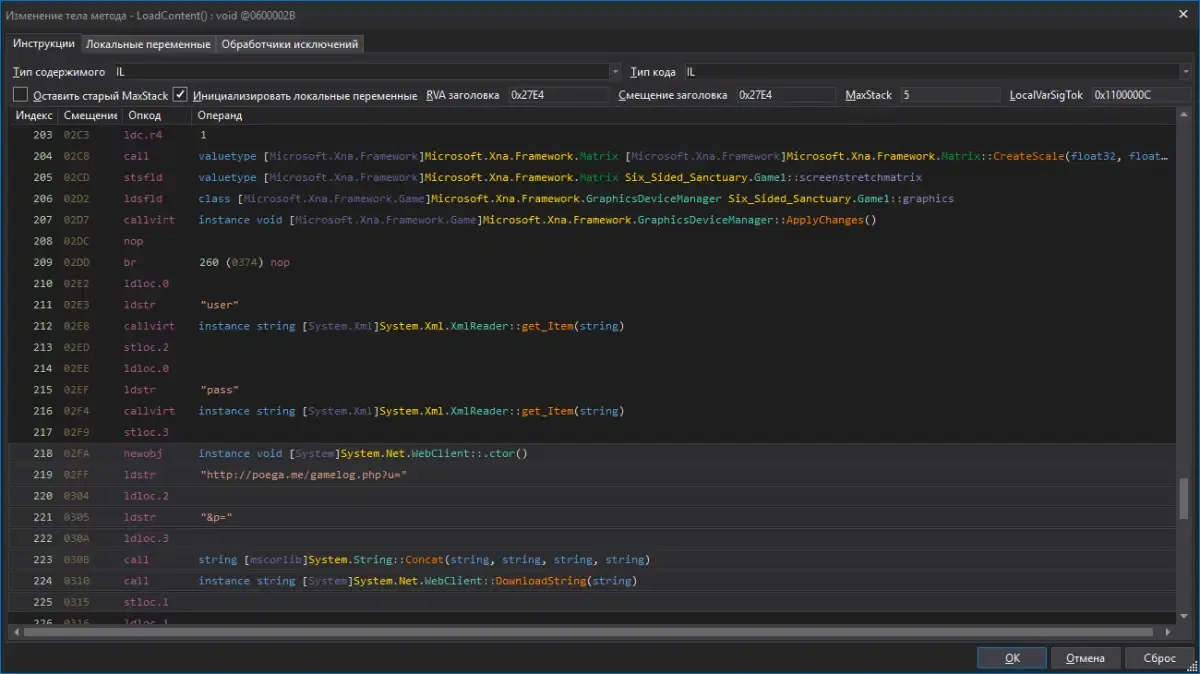Click the horizontal scrollbar left arrow
The image size is (1200, 674).
(x=15, y=632)
